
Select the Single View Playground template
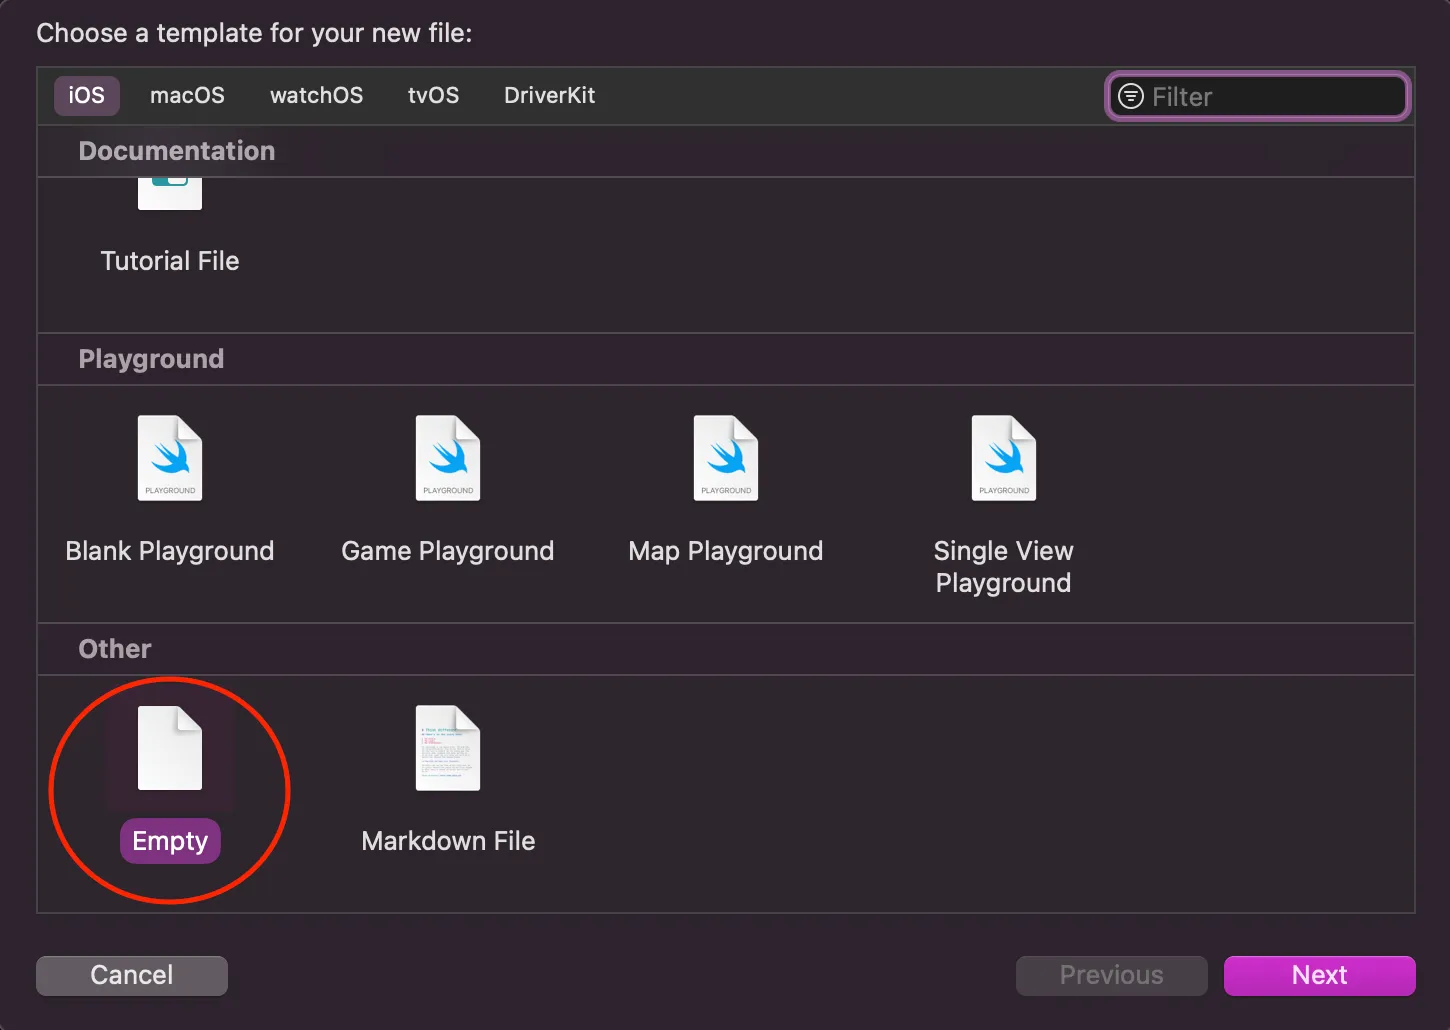coord(1003,490)
